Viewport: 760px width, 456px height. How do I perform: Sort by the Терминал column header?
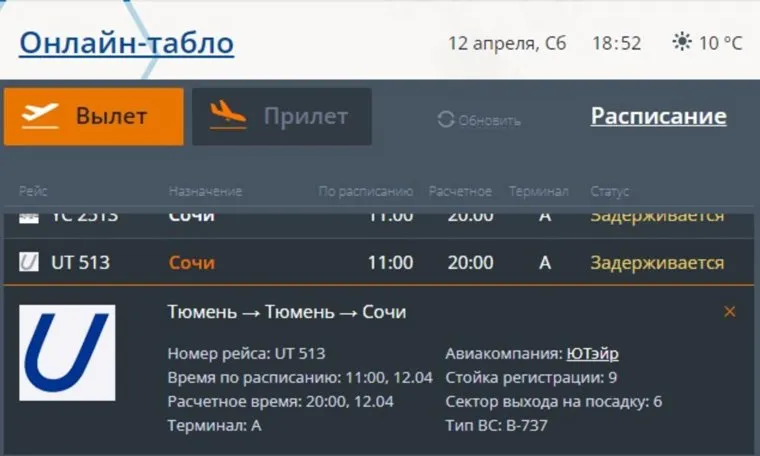[538, 191]
